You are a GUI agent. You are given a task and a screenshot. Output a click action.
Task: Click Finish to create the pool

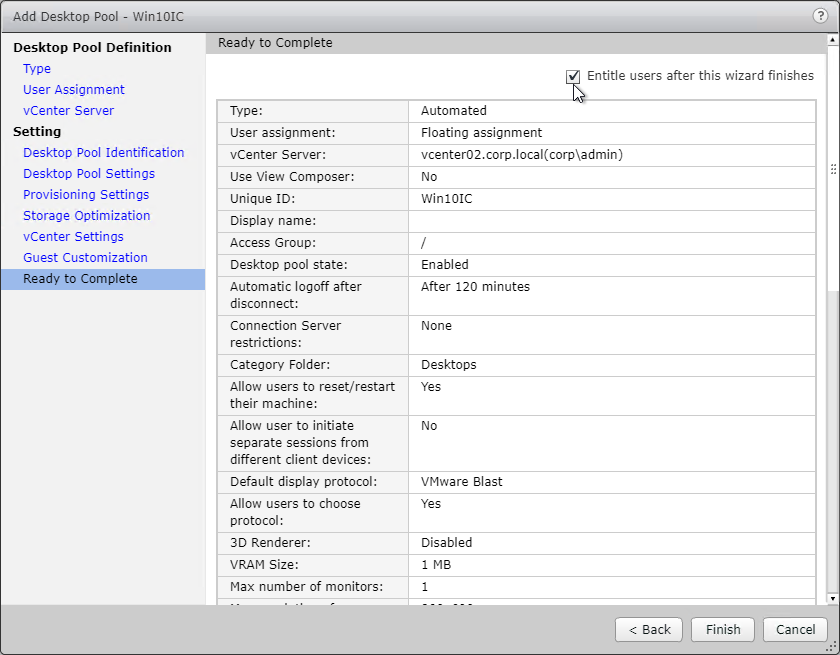[723, 629]
